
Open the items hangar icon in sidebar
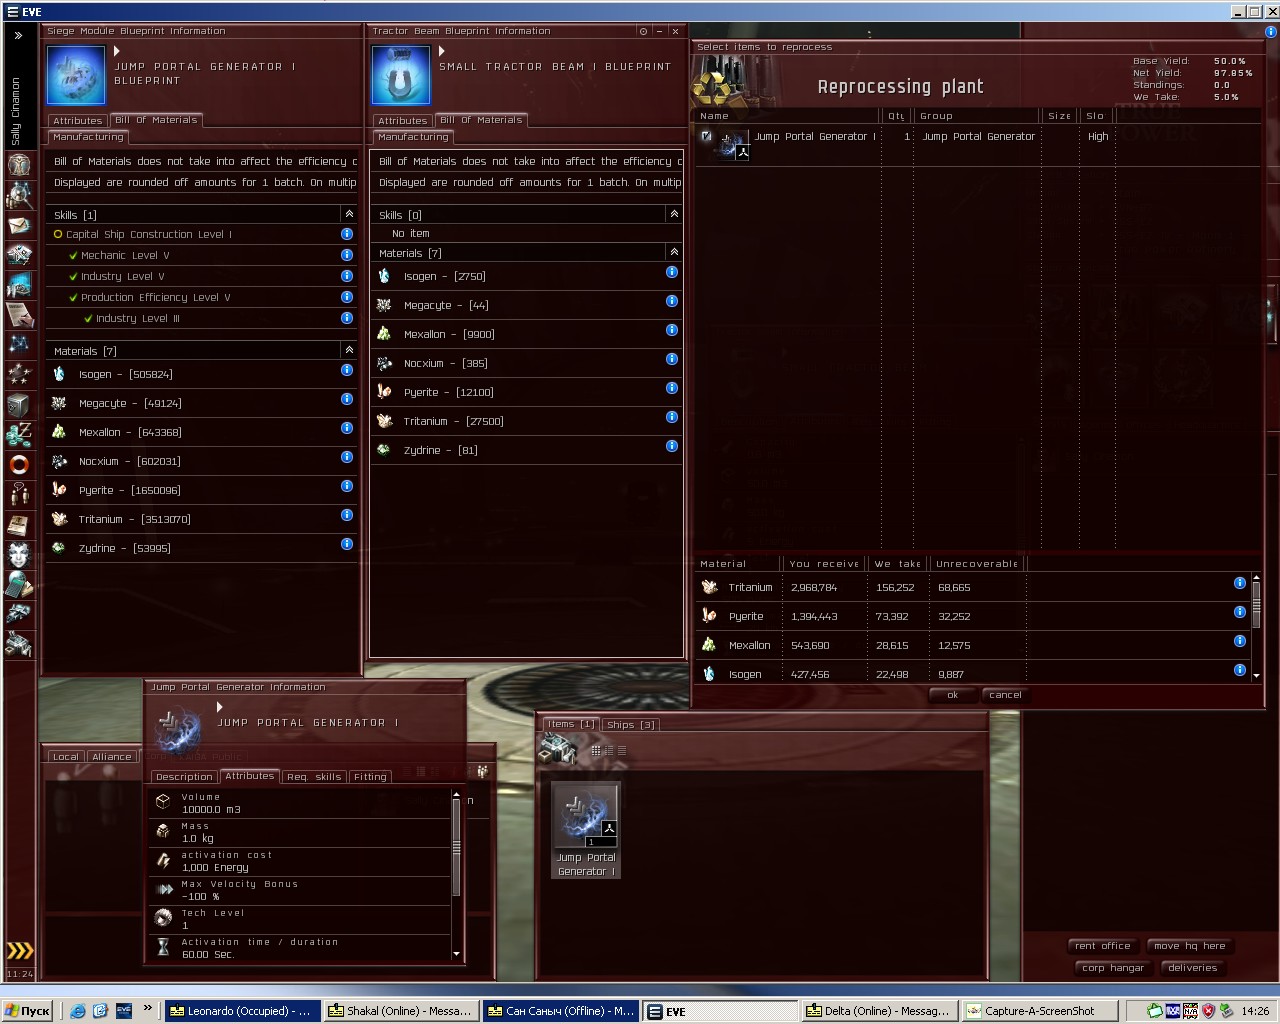point(19,644)
